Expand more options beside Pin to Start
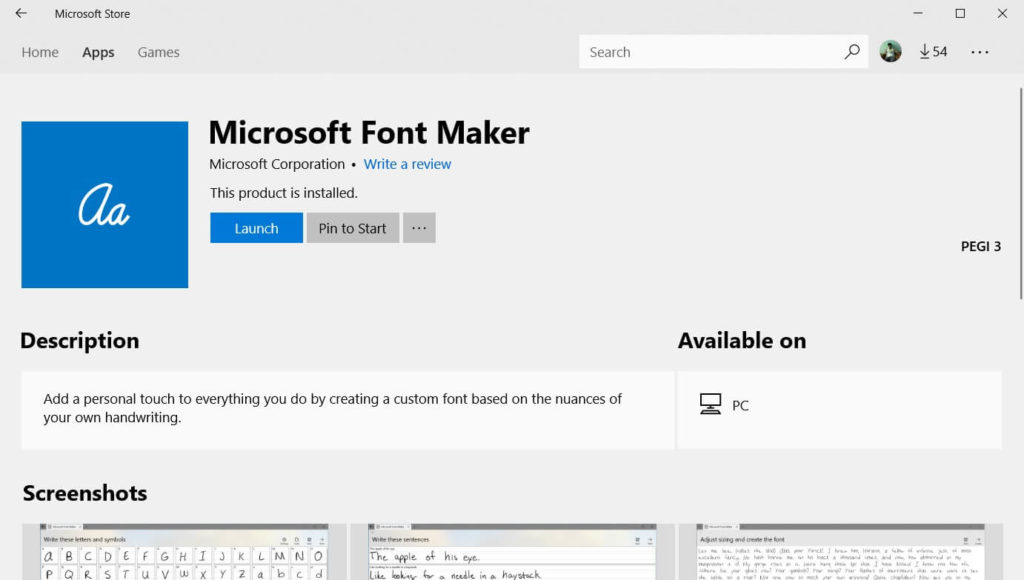1024x580 pixels. 419,228
